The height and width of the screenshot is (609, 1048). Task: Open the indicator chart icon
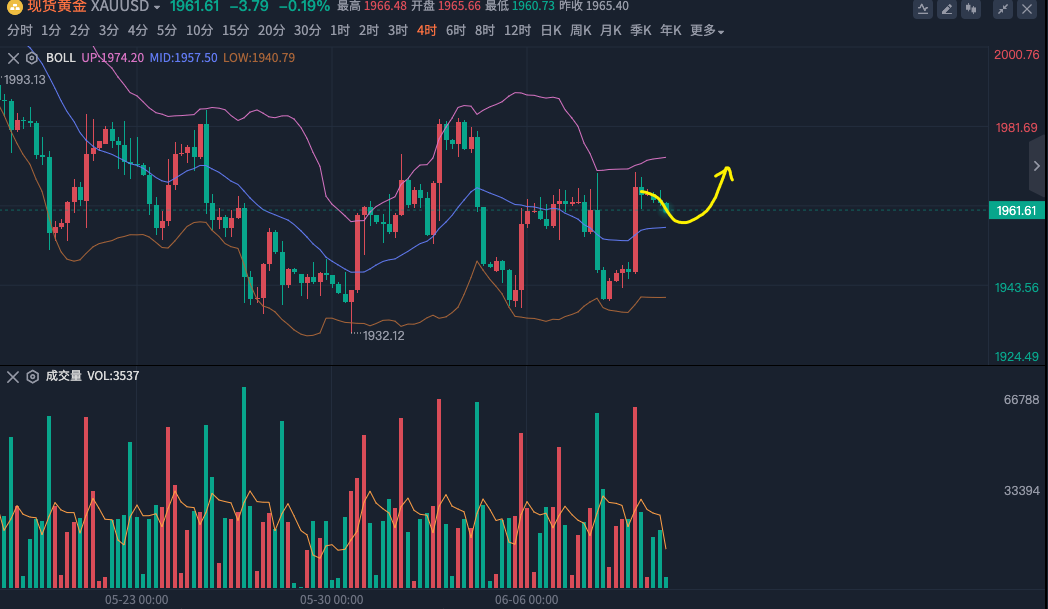click(923, 9)
